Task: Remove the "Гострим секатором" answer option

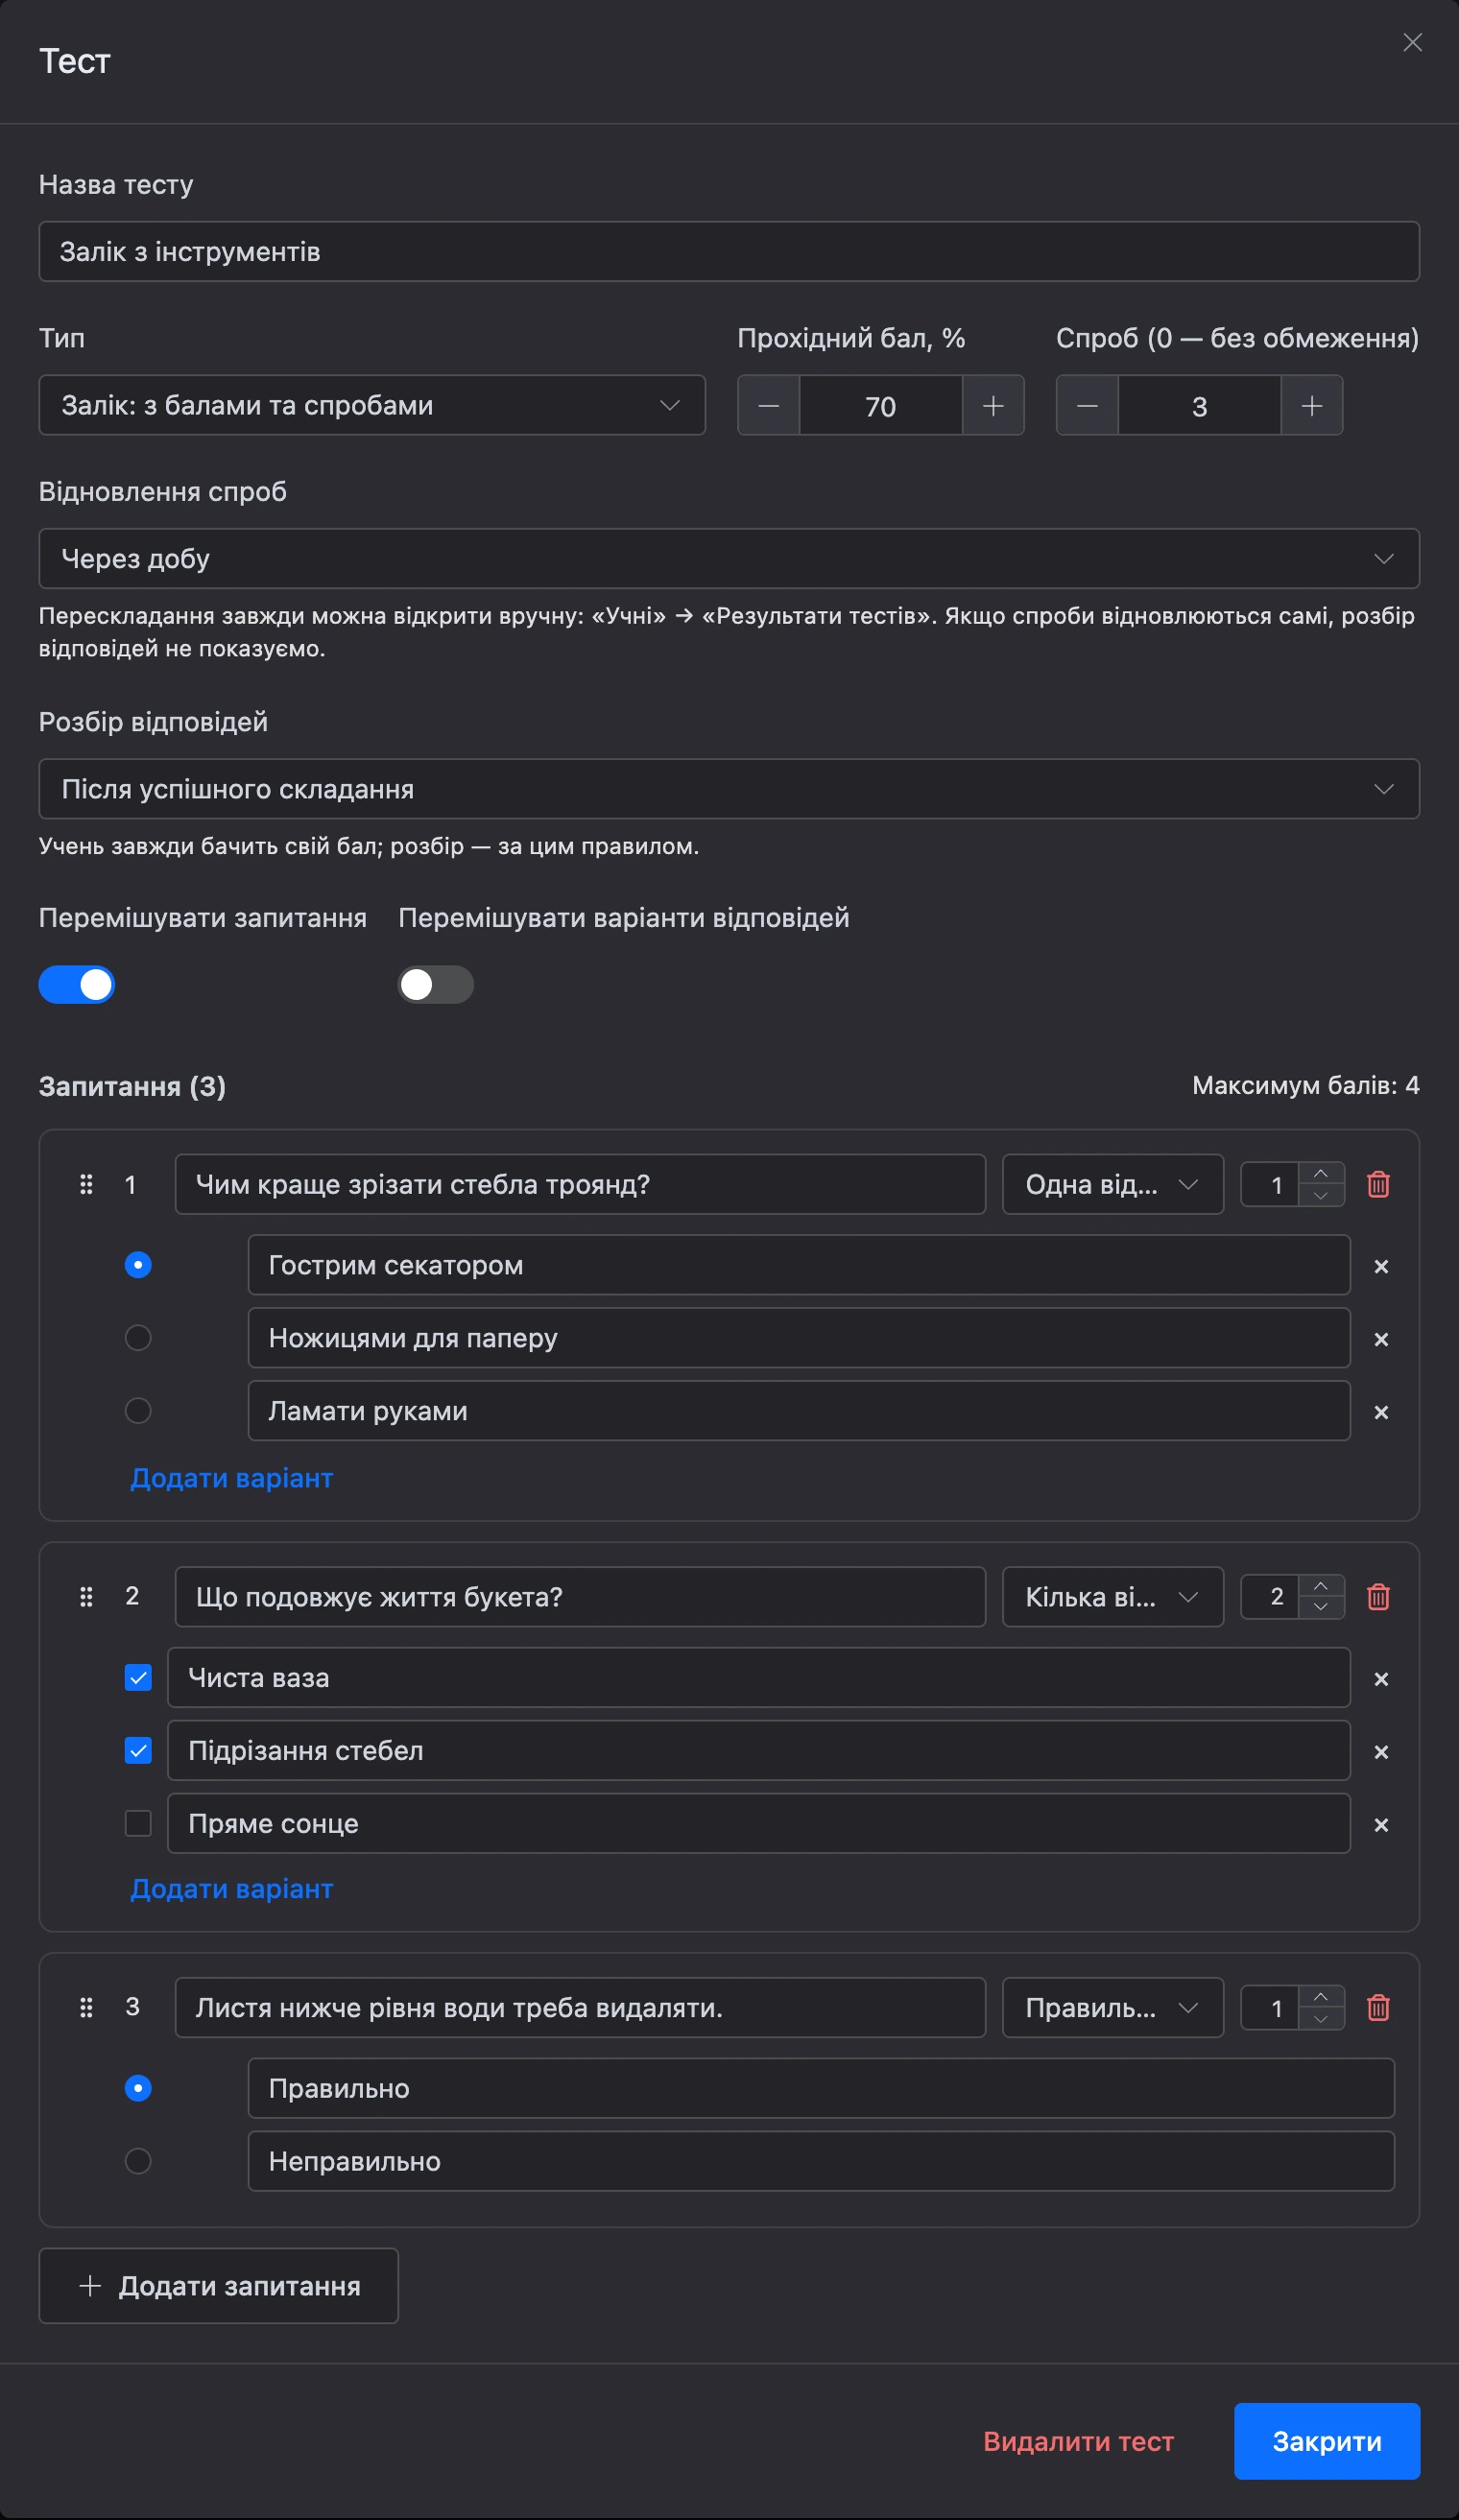Action: (x=1381, y=1266)
